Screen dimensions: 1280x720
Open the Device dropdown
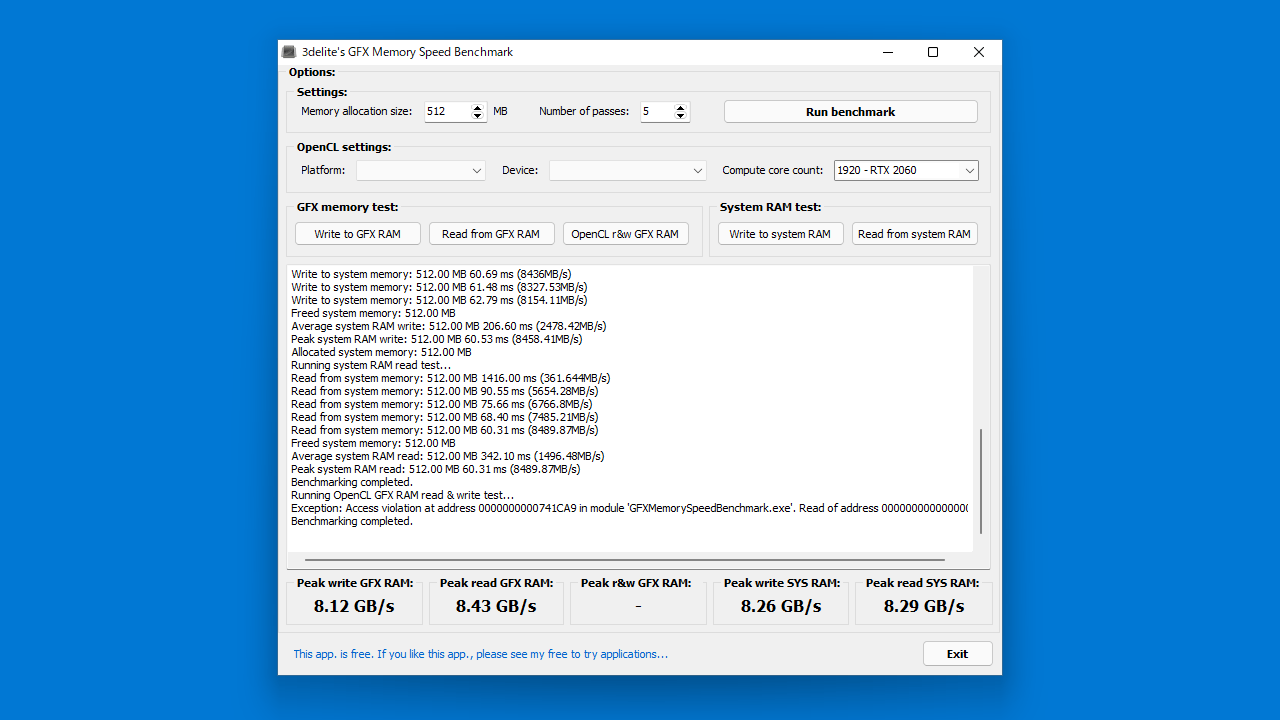pos(628,171)
